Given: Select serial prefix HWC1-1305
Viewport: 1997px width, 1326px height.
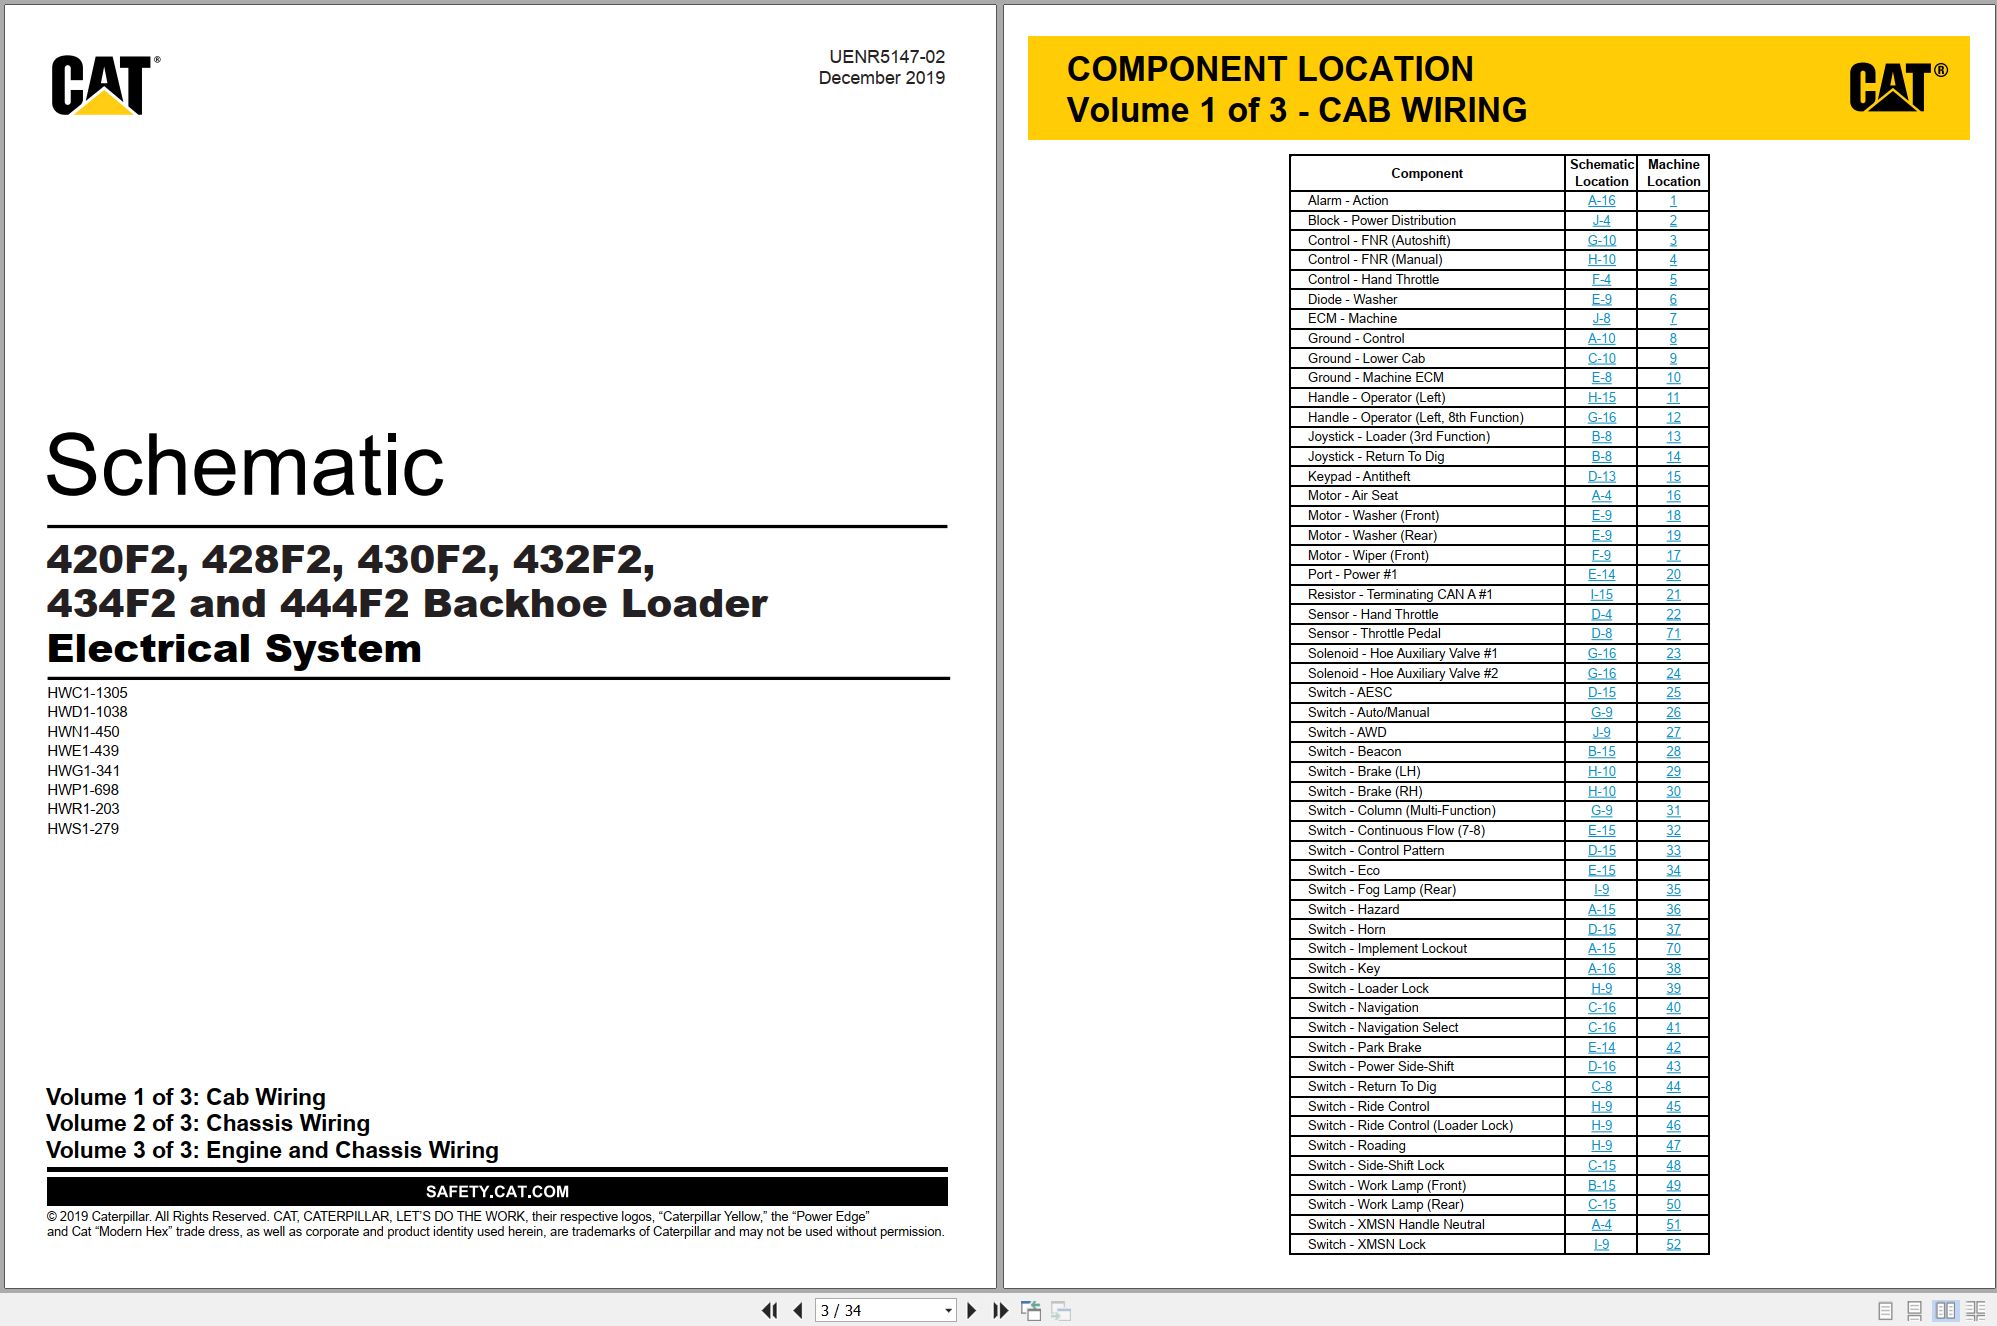Looking at the screenshot, I should tap(87, 693).
